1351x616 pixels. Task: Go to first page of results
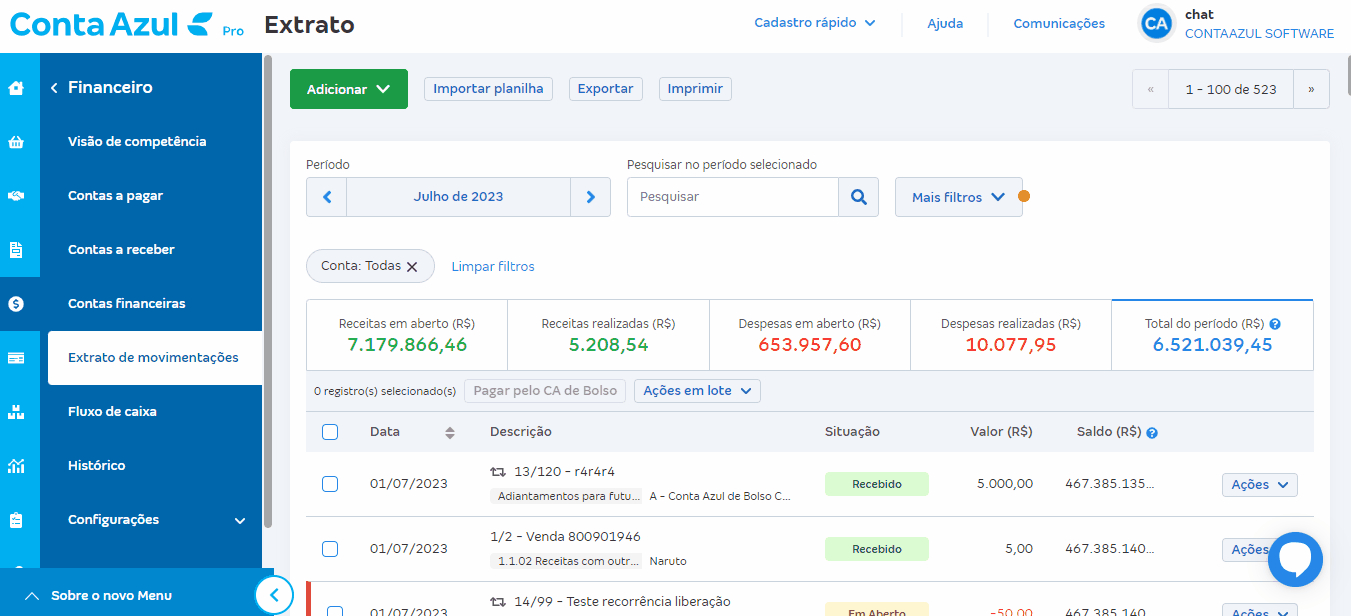point(1151,89)
